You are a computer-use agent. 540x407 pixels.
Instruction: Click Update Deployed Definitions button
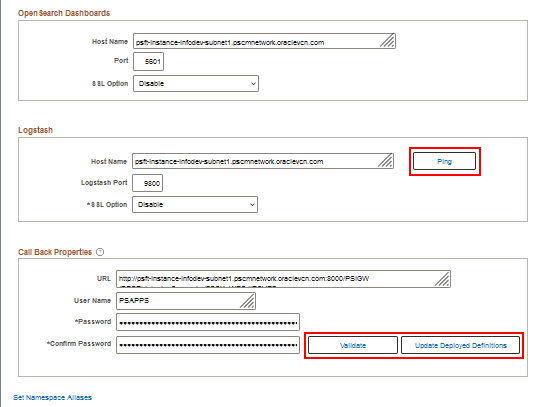tap(460, 345)
